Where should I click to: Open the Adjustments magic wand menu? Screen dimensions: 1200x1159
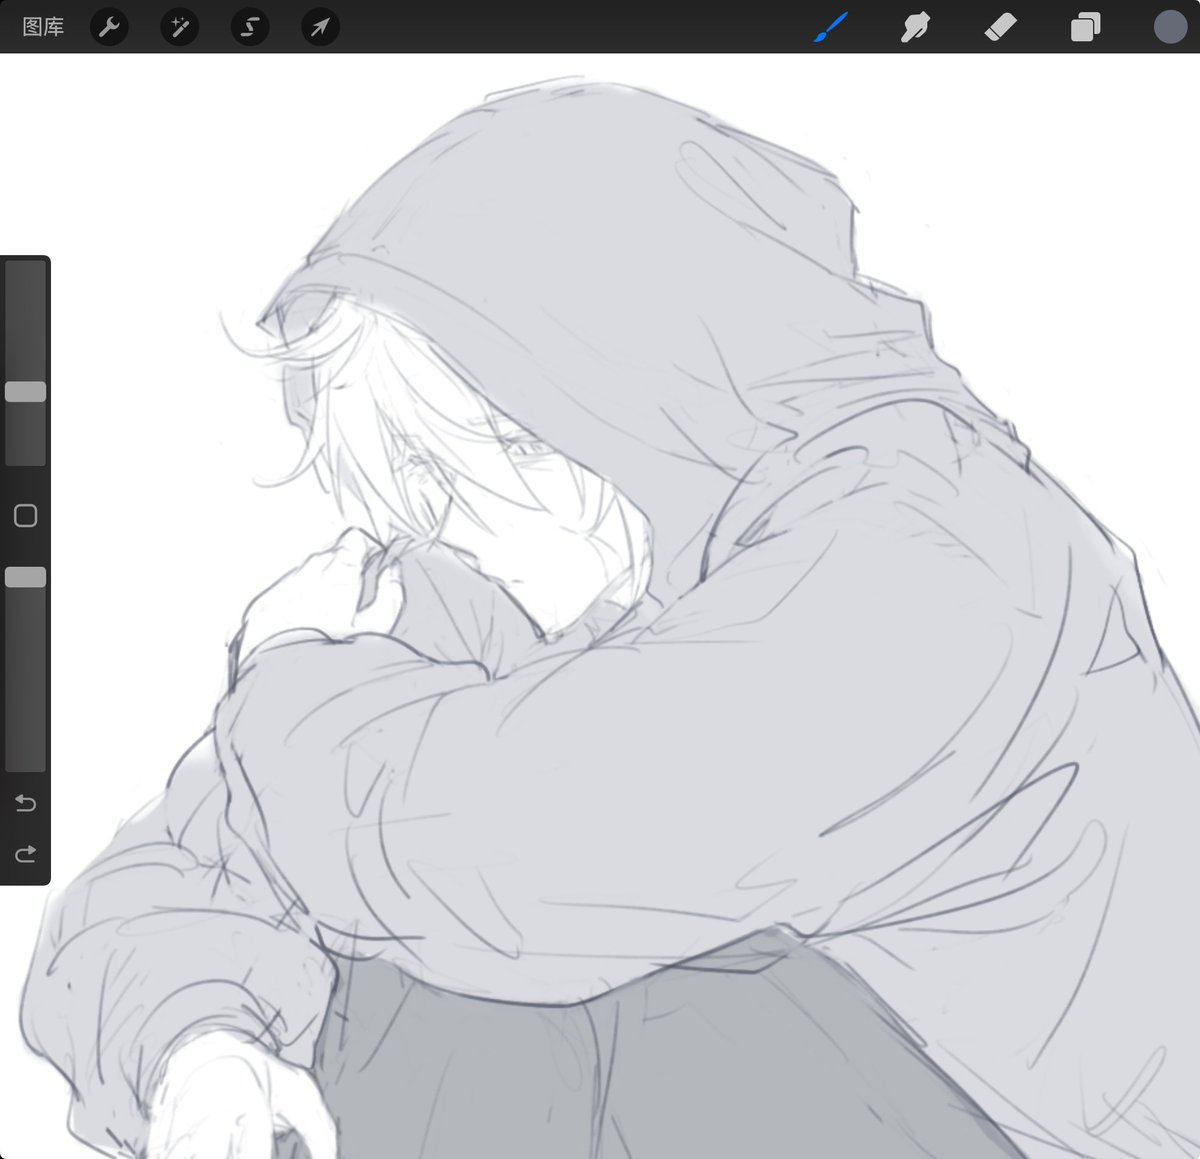[180, 27]
